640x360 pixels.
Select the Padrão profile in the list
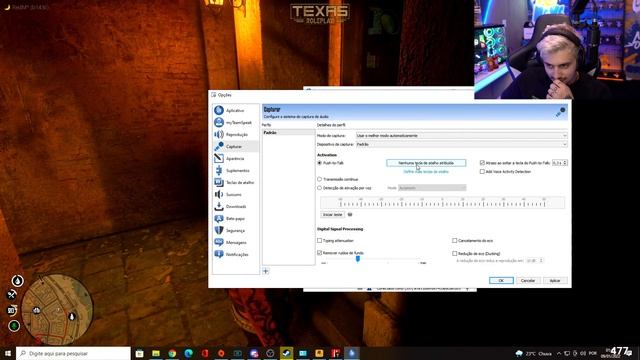288,133
